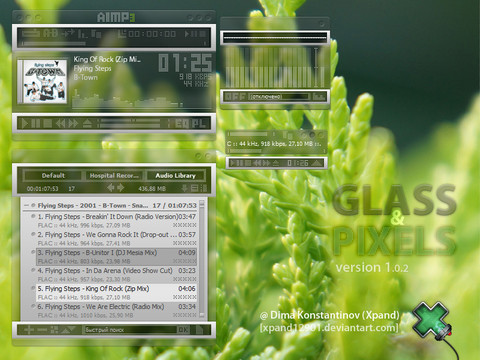This screenshot has width=480, height=360.
Task: Select track 3 B-Unitor I (DJ Mesia Mix)
Action: [x=116, y=257]
